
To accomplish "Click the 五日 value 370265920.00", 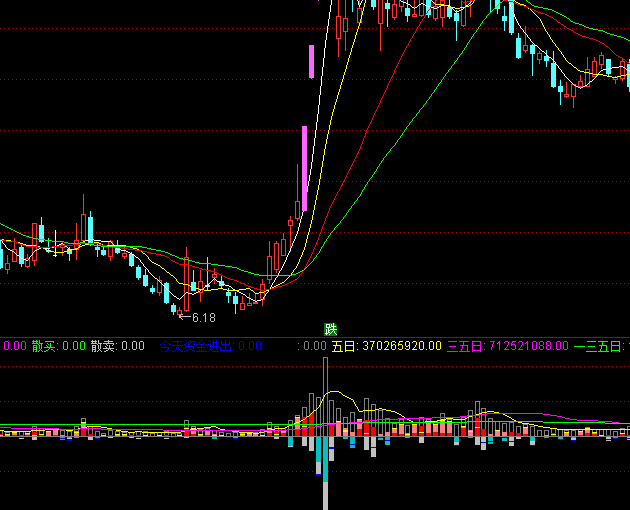I will (400, 347).
